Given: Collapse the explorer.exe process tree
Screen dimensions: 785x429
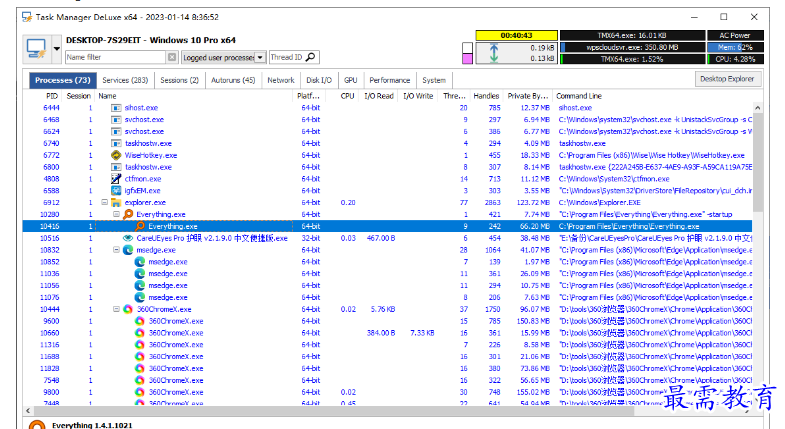Looking at the screenshot, I should pyautogui.click(x=104, y=202).
